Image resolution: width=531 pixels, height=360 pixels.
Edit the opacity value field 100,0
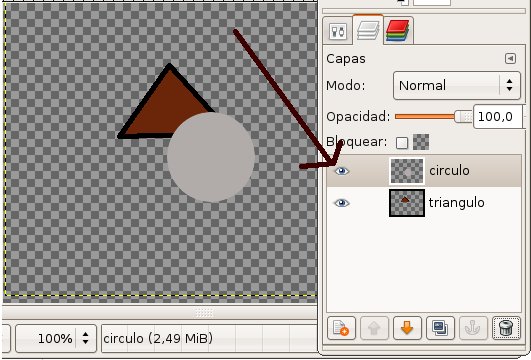tap(497, 117)
